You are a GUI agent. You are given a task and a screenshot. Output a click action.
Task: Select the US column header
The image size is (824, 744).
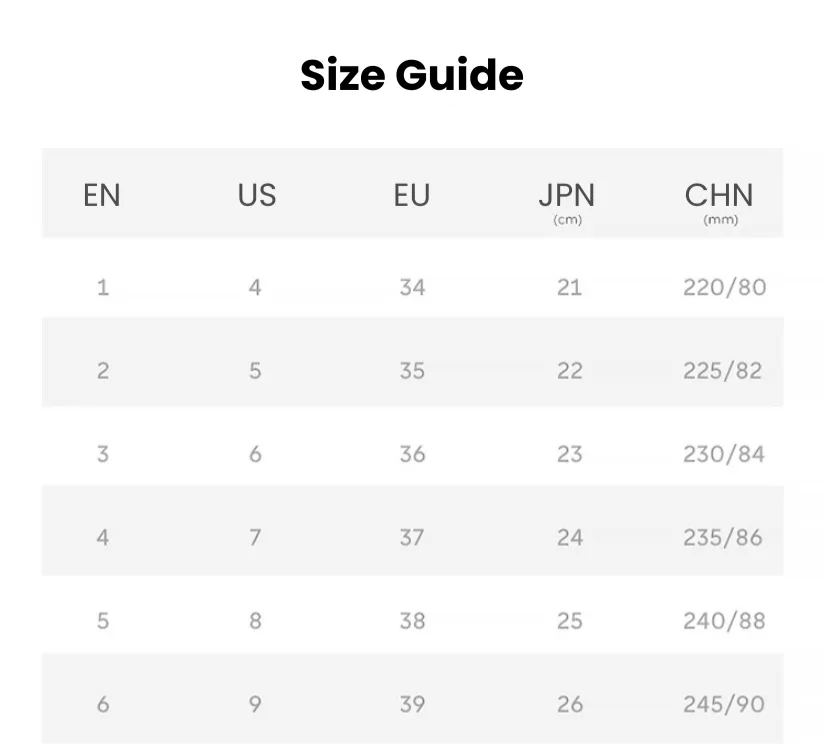pyautogui.click(x=256, y=195)
